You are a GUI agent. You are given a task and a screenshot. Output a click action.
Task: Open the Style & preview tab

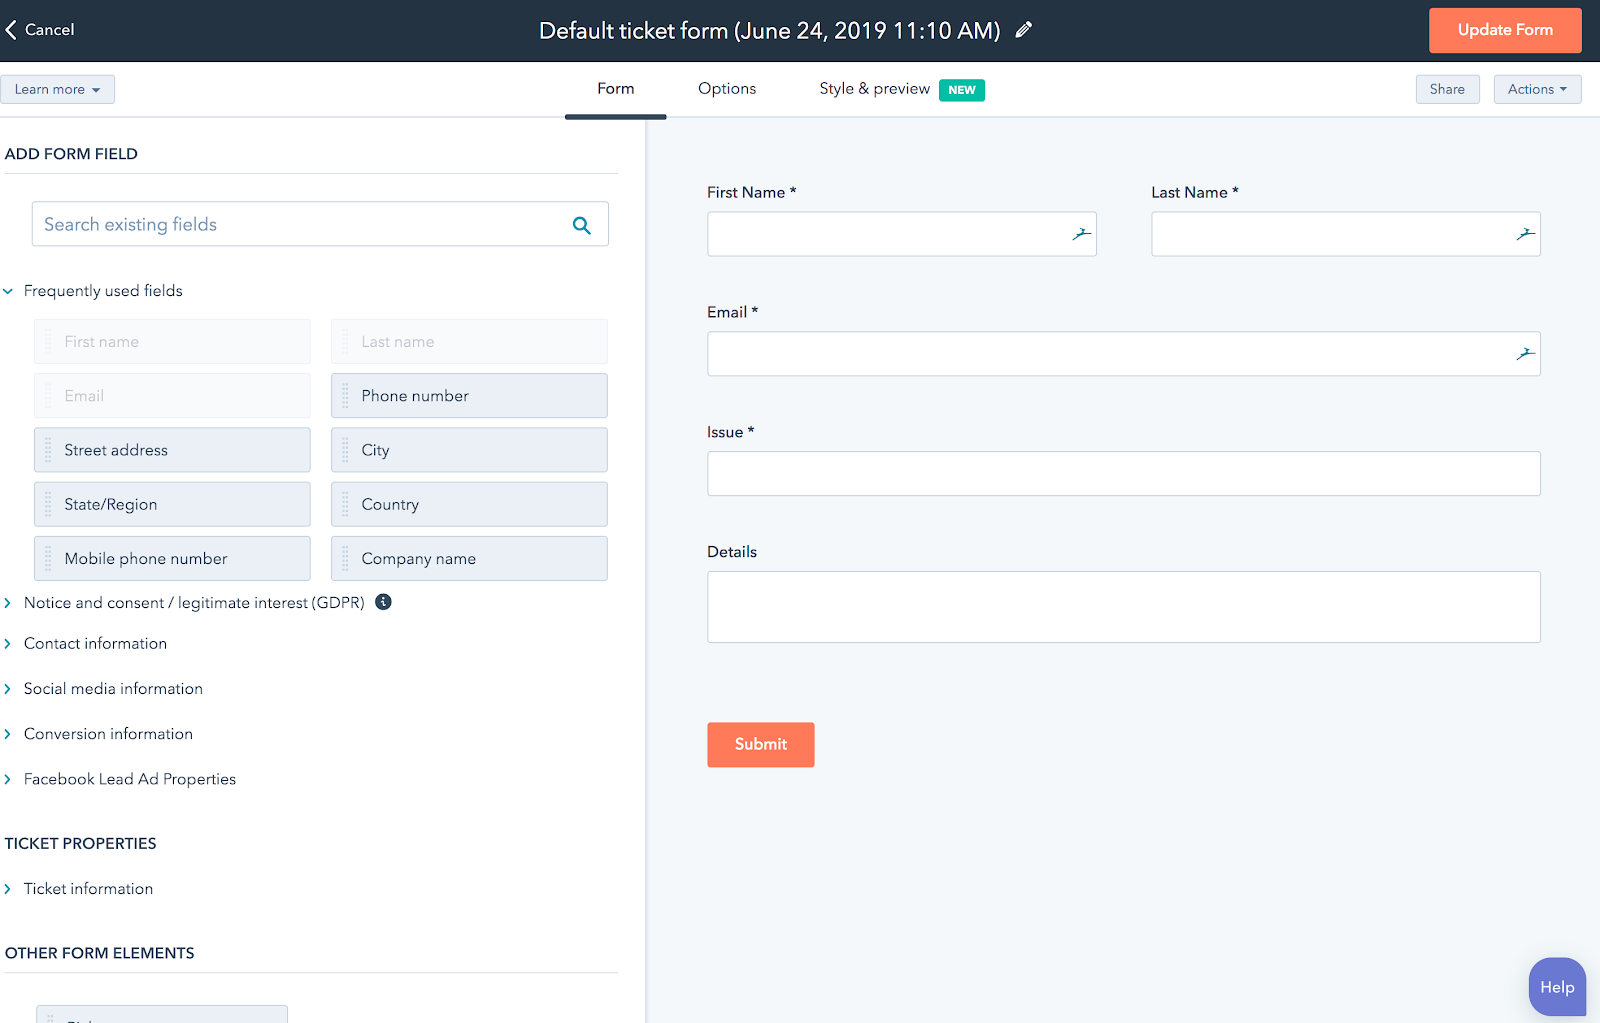point(875,89)
